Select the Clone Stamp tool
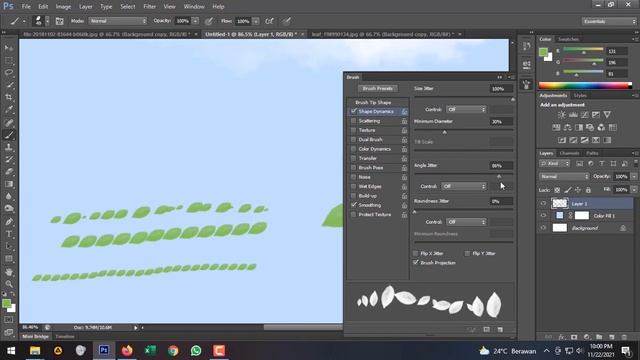The width and height of the screenshot is (640, 360). tap(9, 147)
